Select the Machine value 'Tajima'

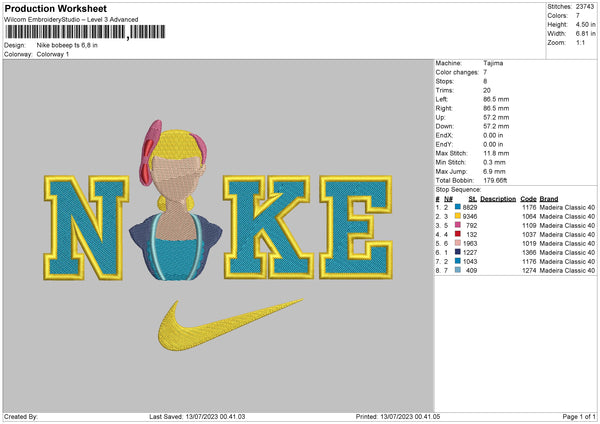tap(493, 63)
